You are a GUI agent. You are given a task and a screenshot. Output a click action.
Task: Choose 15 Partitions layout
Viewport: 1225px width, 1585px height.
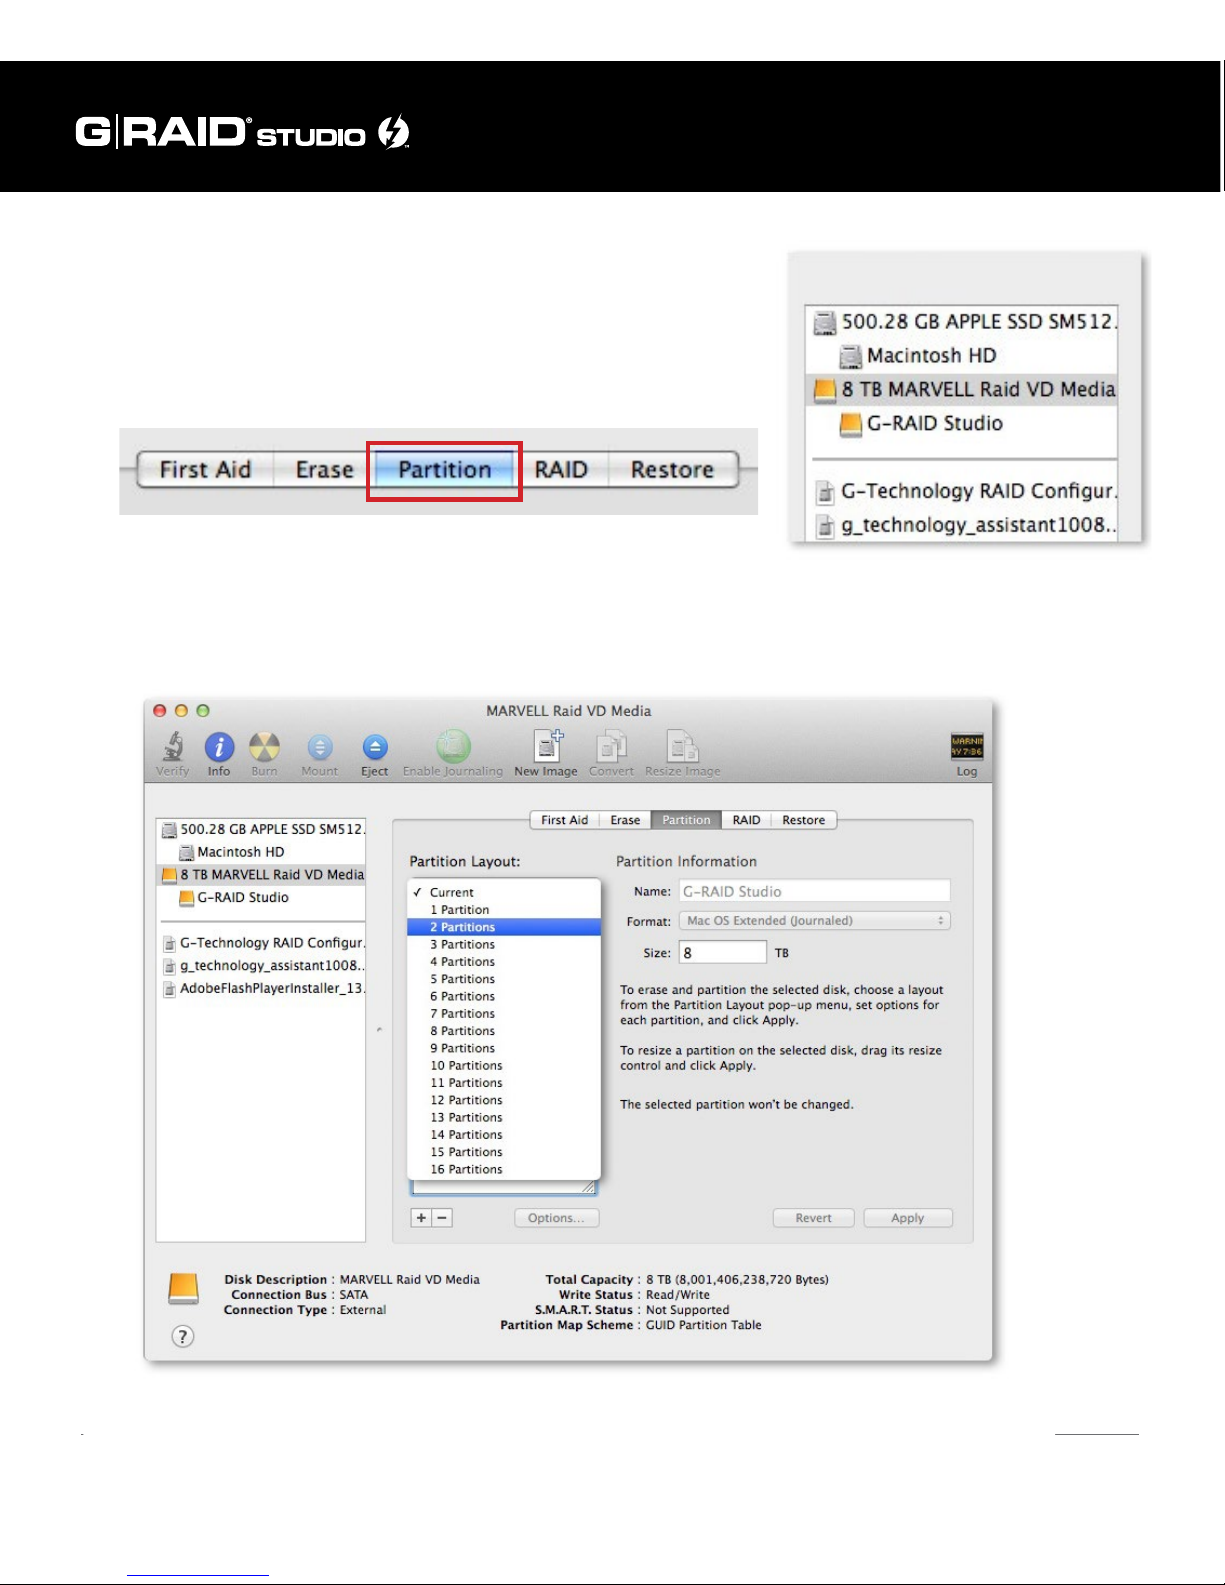tap(504, 1152)
